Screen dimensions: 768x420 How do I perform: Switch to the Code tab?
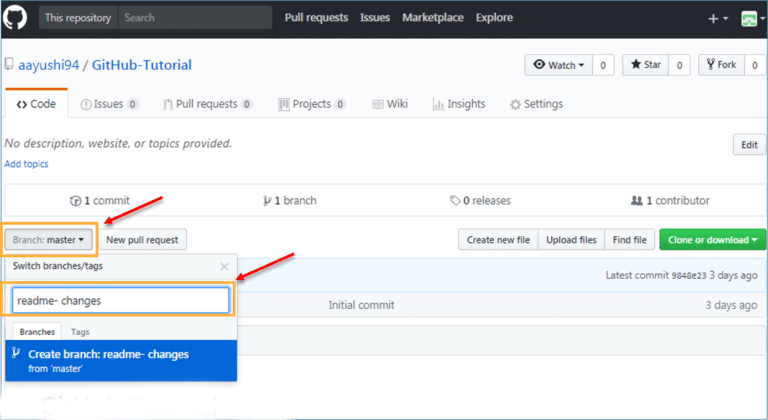[36, 104]
